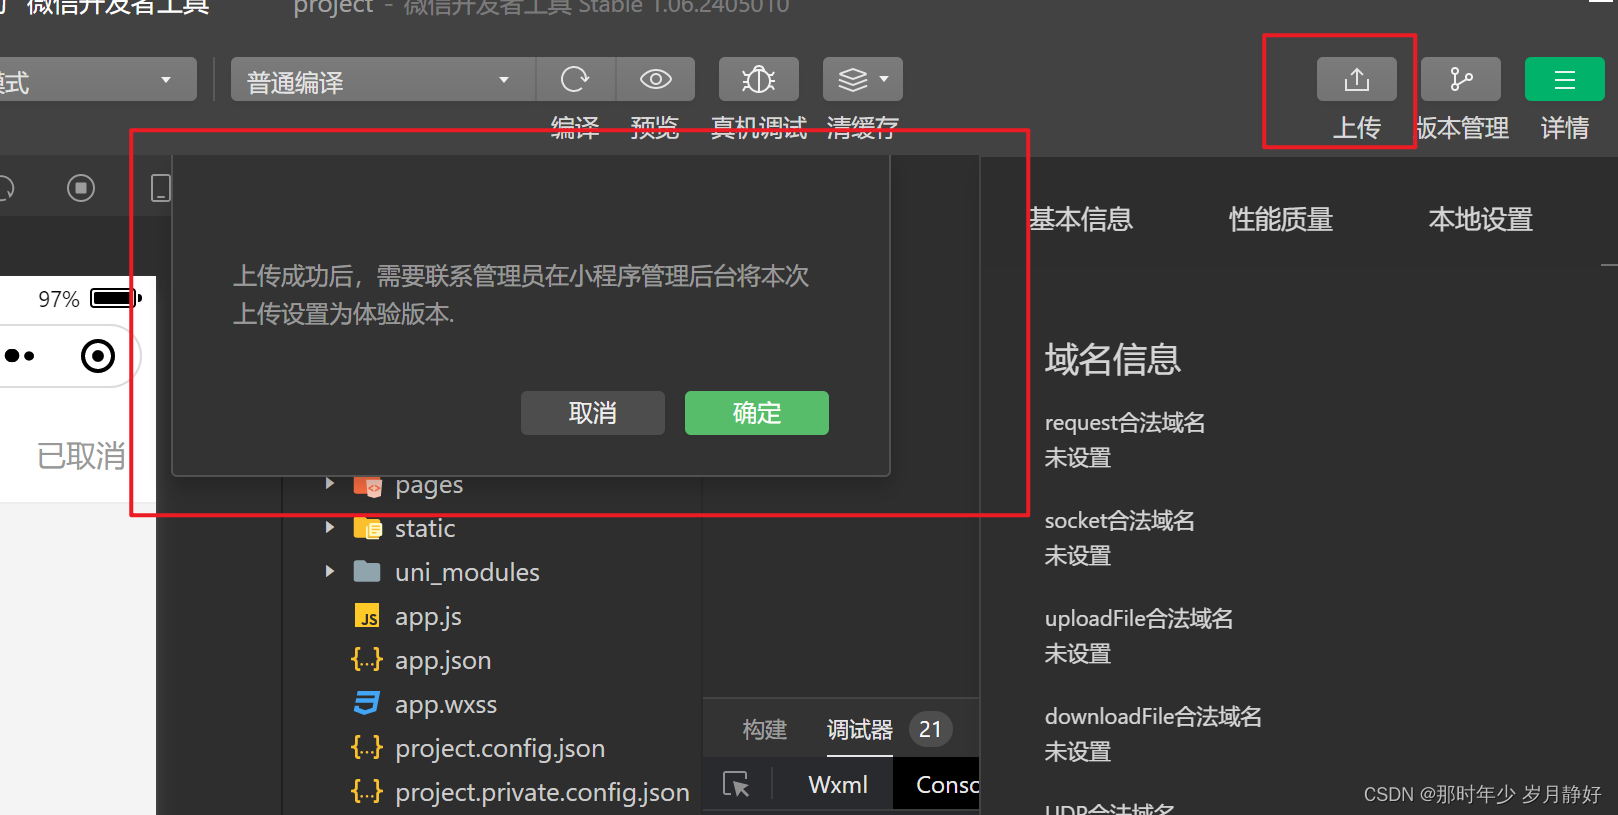Open details hamburger icon
This screenshot has height=815, width=1618.
[x=1564, y=79]
